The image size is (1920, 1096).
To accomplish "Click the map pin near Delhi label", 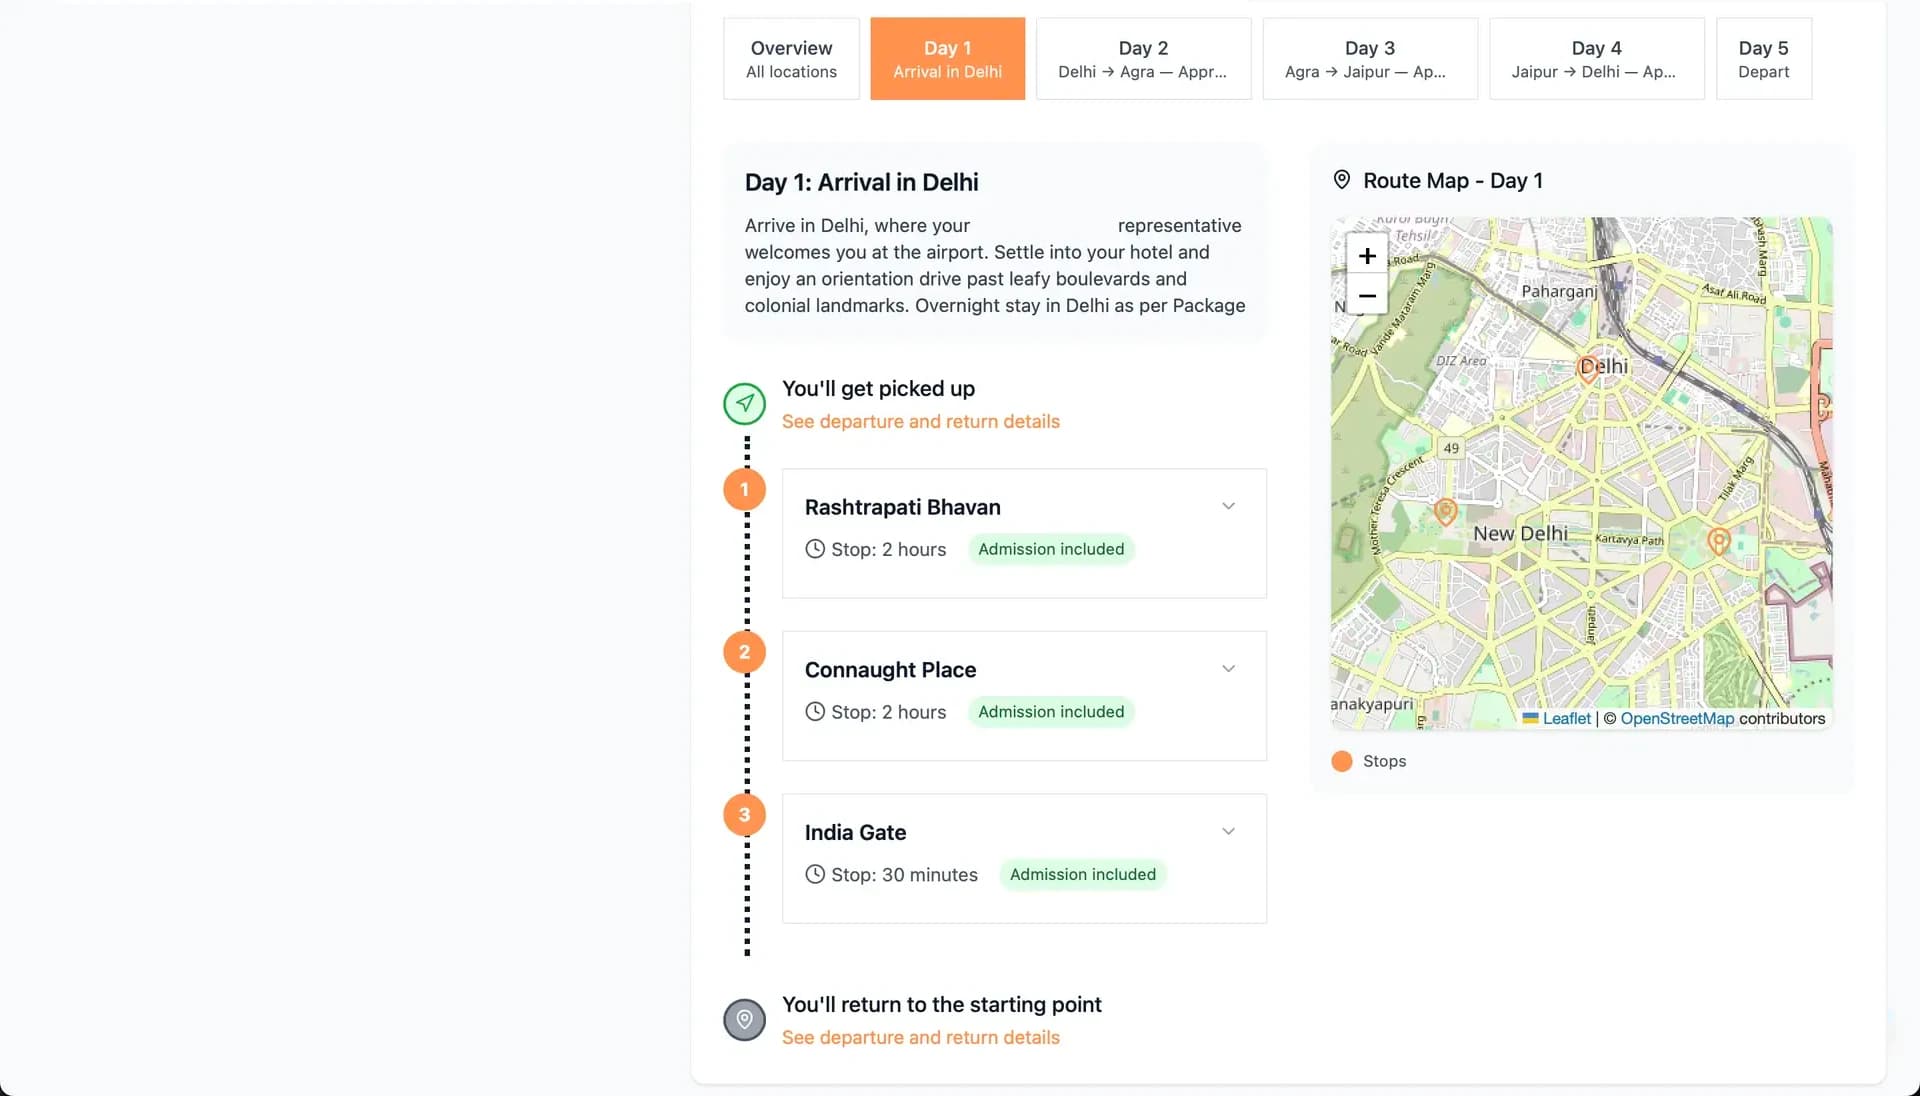I will (x=1587, y=368).
